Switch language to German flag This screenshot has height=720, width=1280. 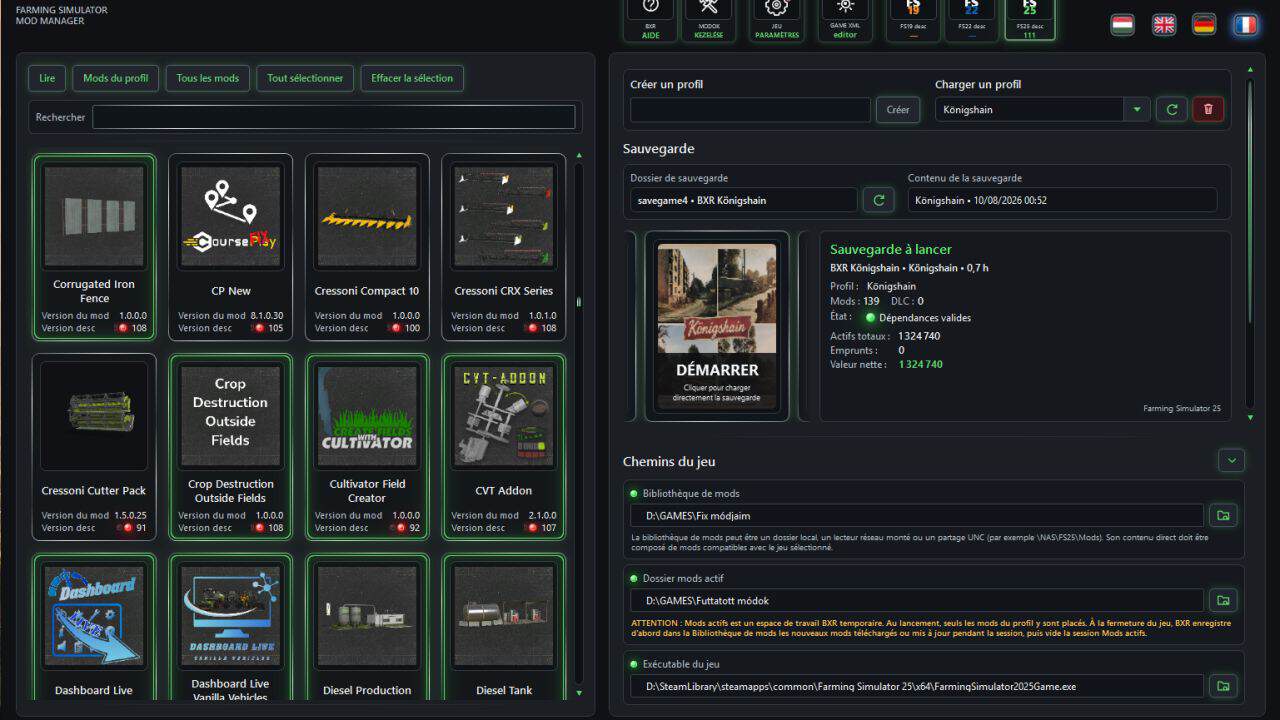pyautogui.click(x=1204, y=25)
